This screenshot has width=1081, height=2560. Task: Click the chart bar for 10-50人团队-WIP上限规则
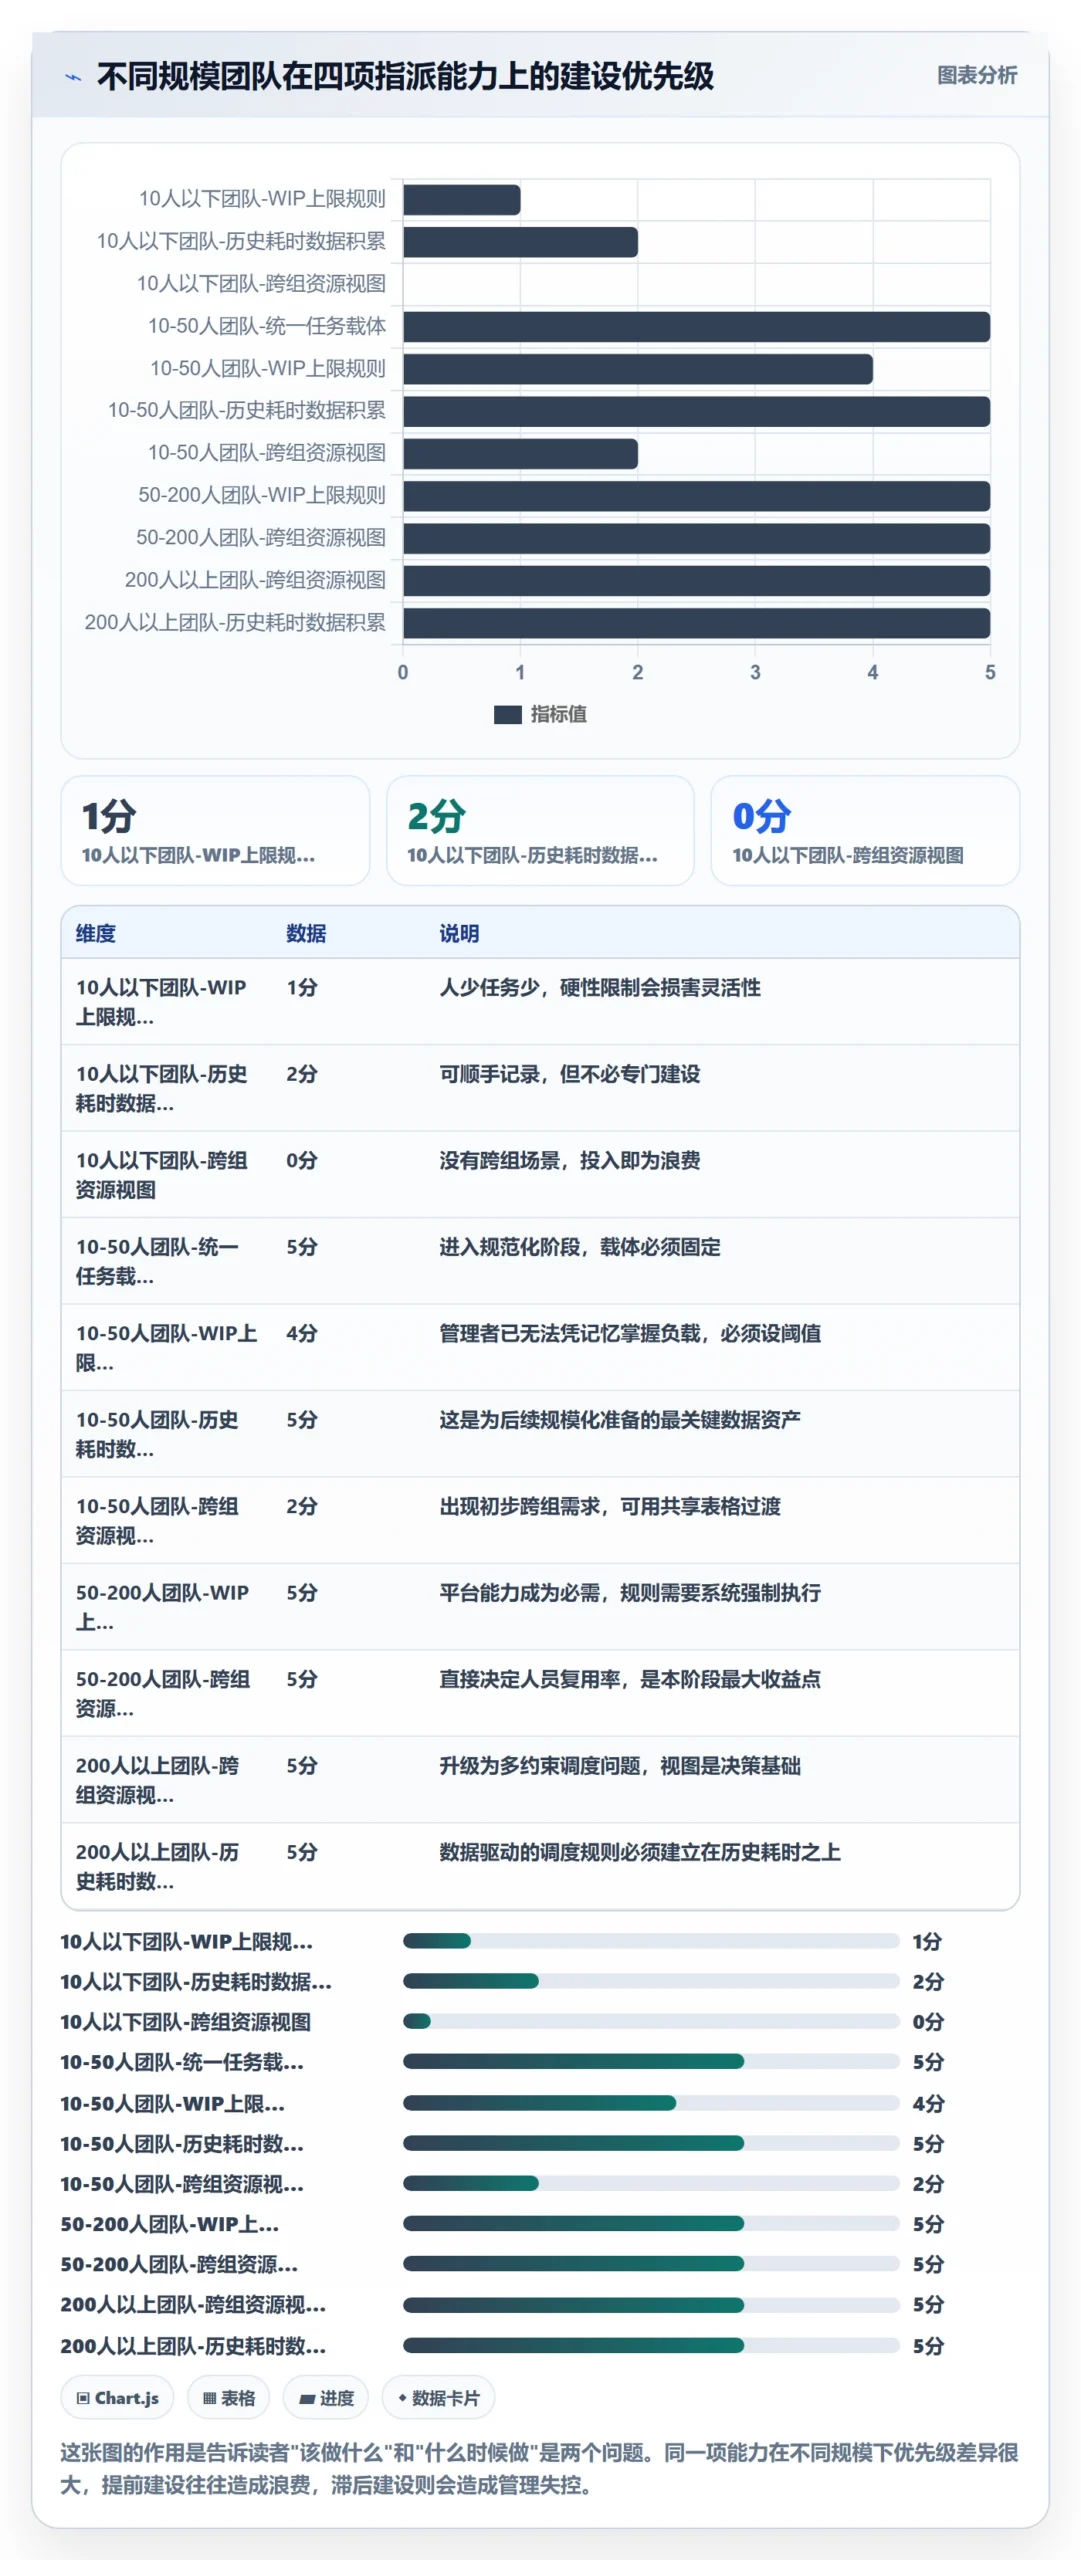pyautogui.click(x=638, y=369)
